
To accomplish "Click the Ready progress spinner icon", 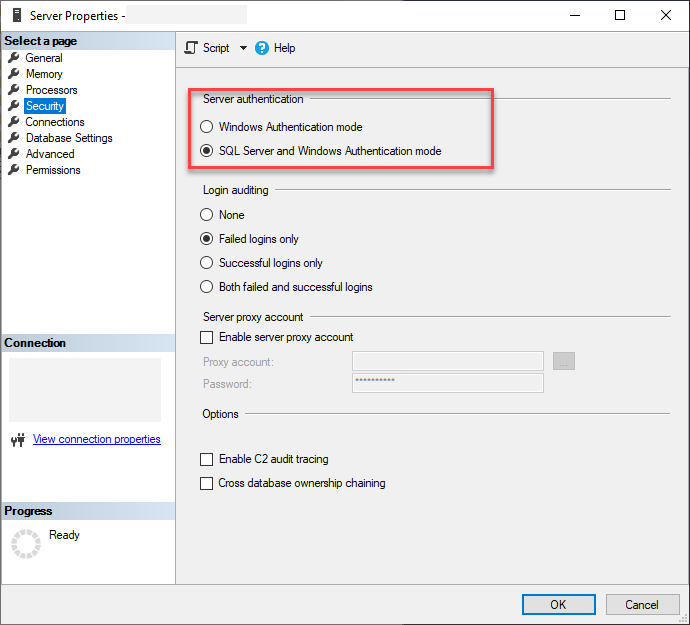I will pos(26,544).
